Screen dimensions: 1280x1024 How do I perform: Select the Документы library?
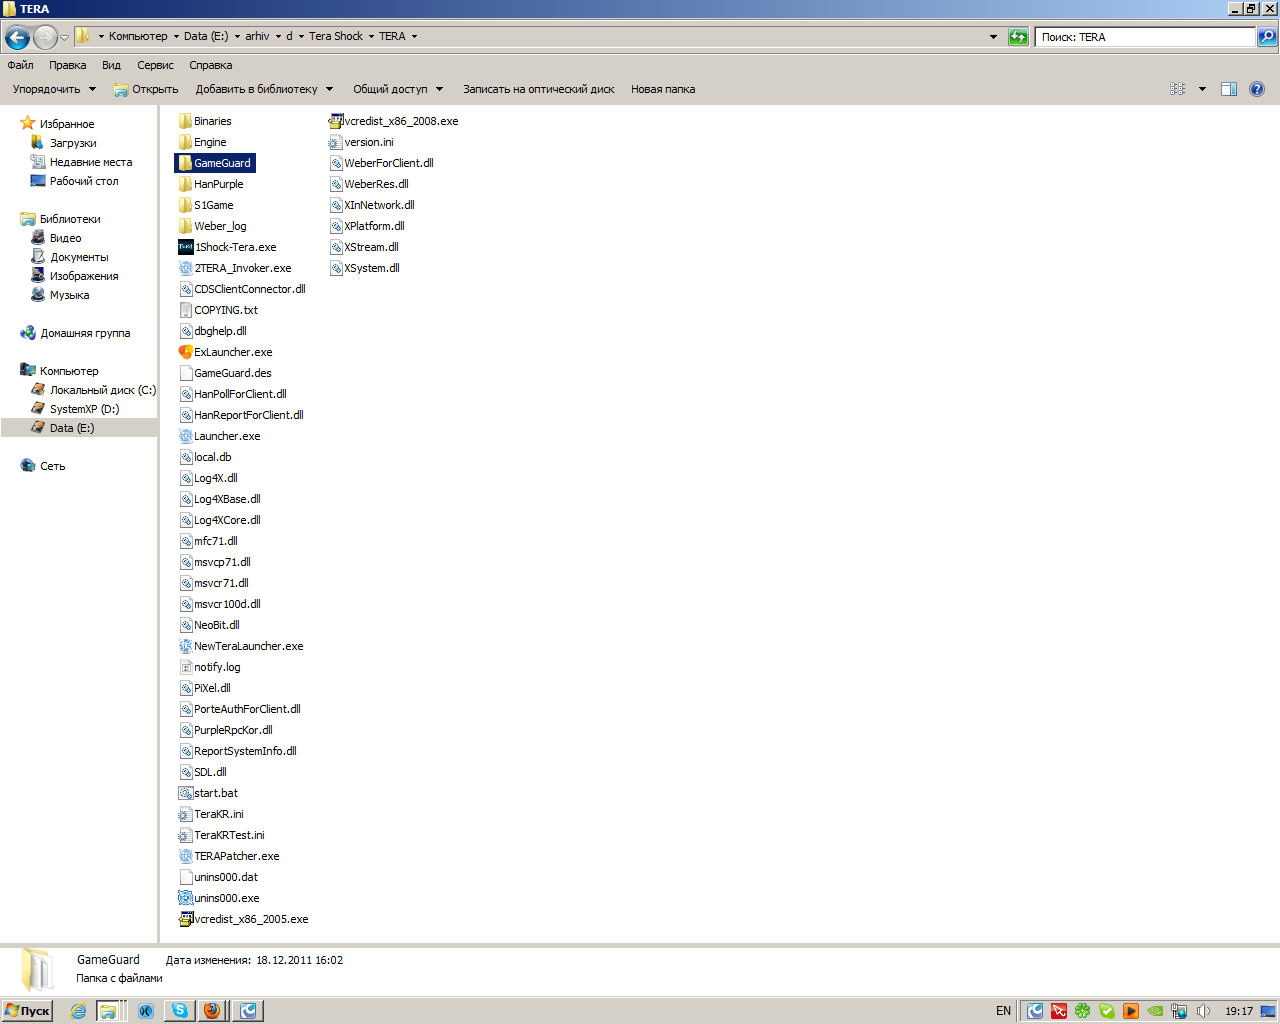point(79,257)
